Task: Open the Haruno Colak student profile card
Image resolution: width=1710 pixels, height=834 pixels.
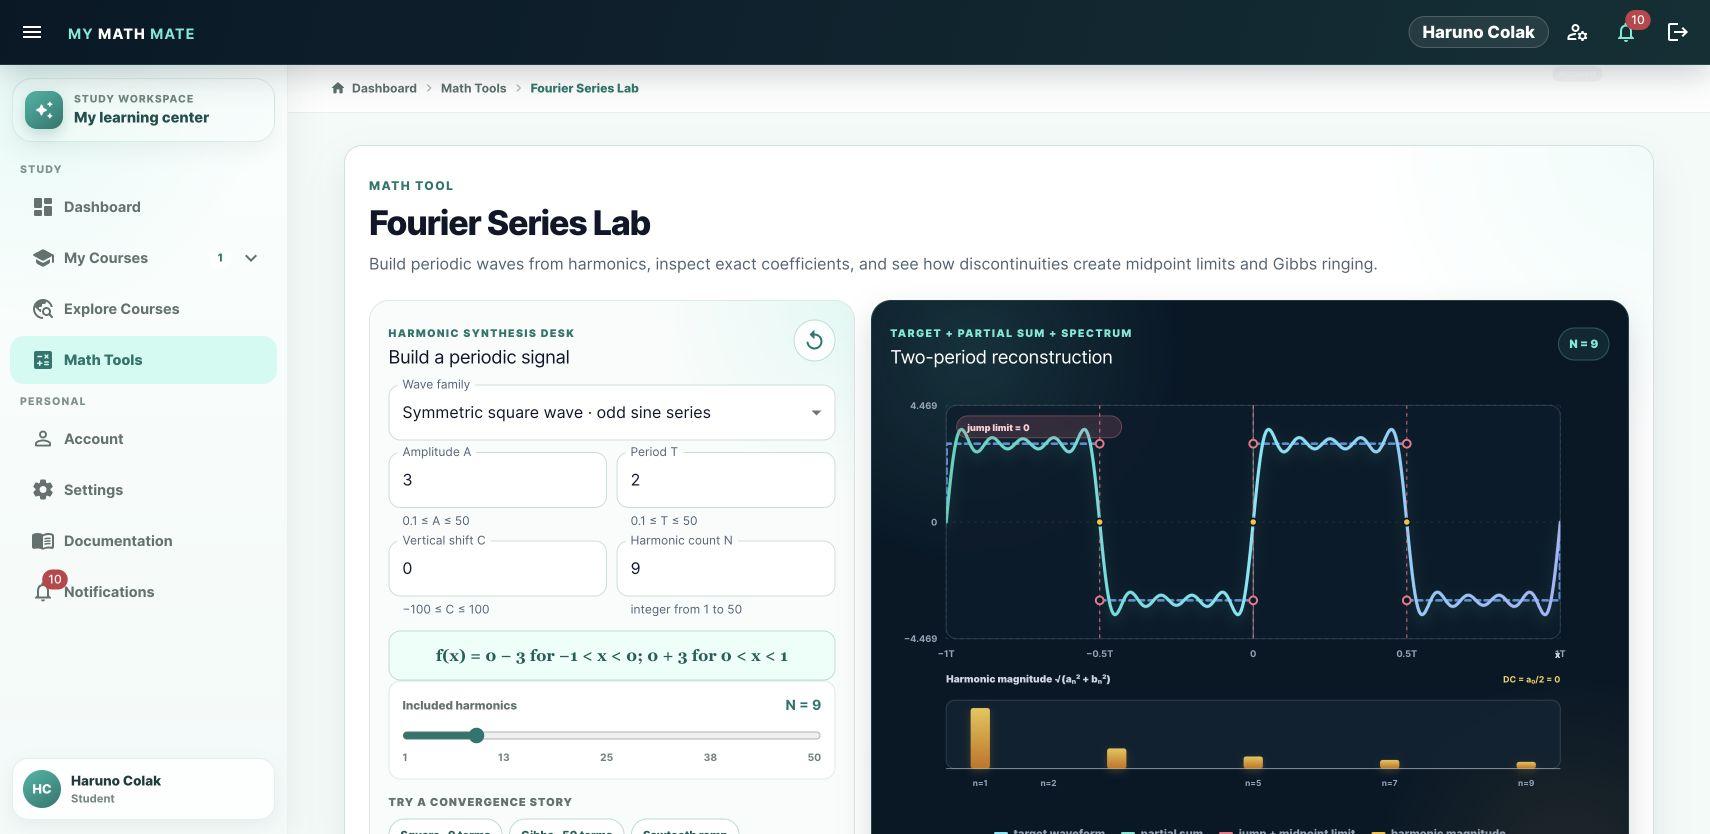Action: point(143,789)
